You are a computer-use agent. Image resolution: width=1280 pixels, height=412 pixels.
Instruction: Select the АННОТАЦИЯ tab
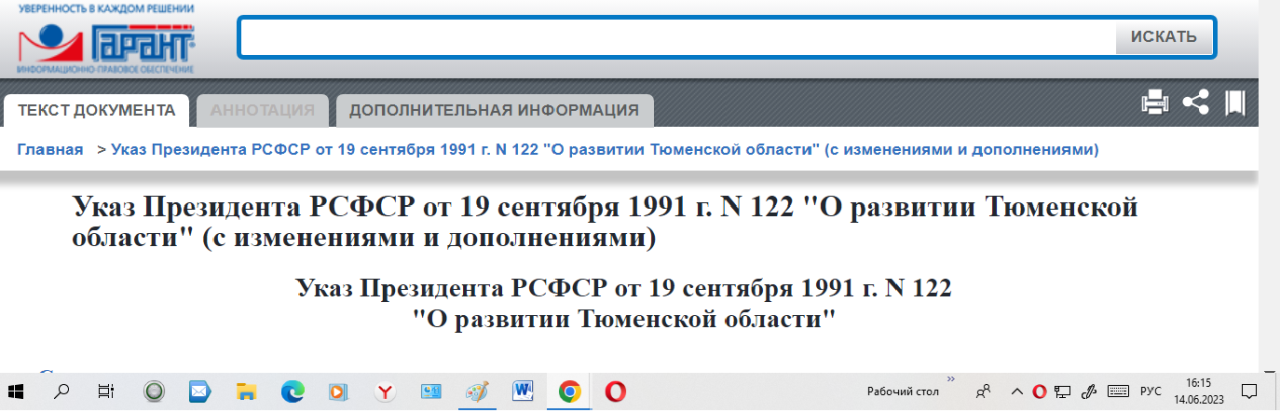pyautogui.click(x=262, y=110)
